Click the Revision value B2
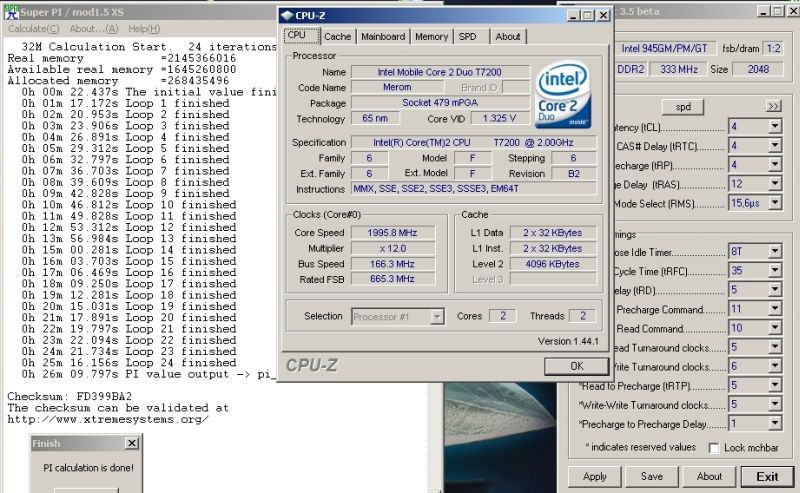Image resolution: width=800 pixels, height=493 pixels. (x=573, y=174)
